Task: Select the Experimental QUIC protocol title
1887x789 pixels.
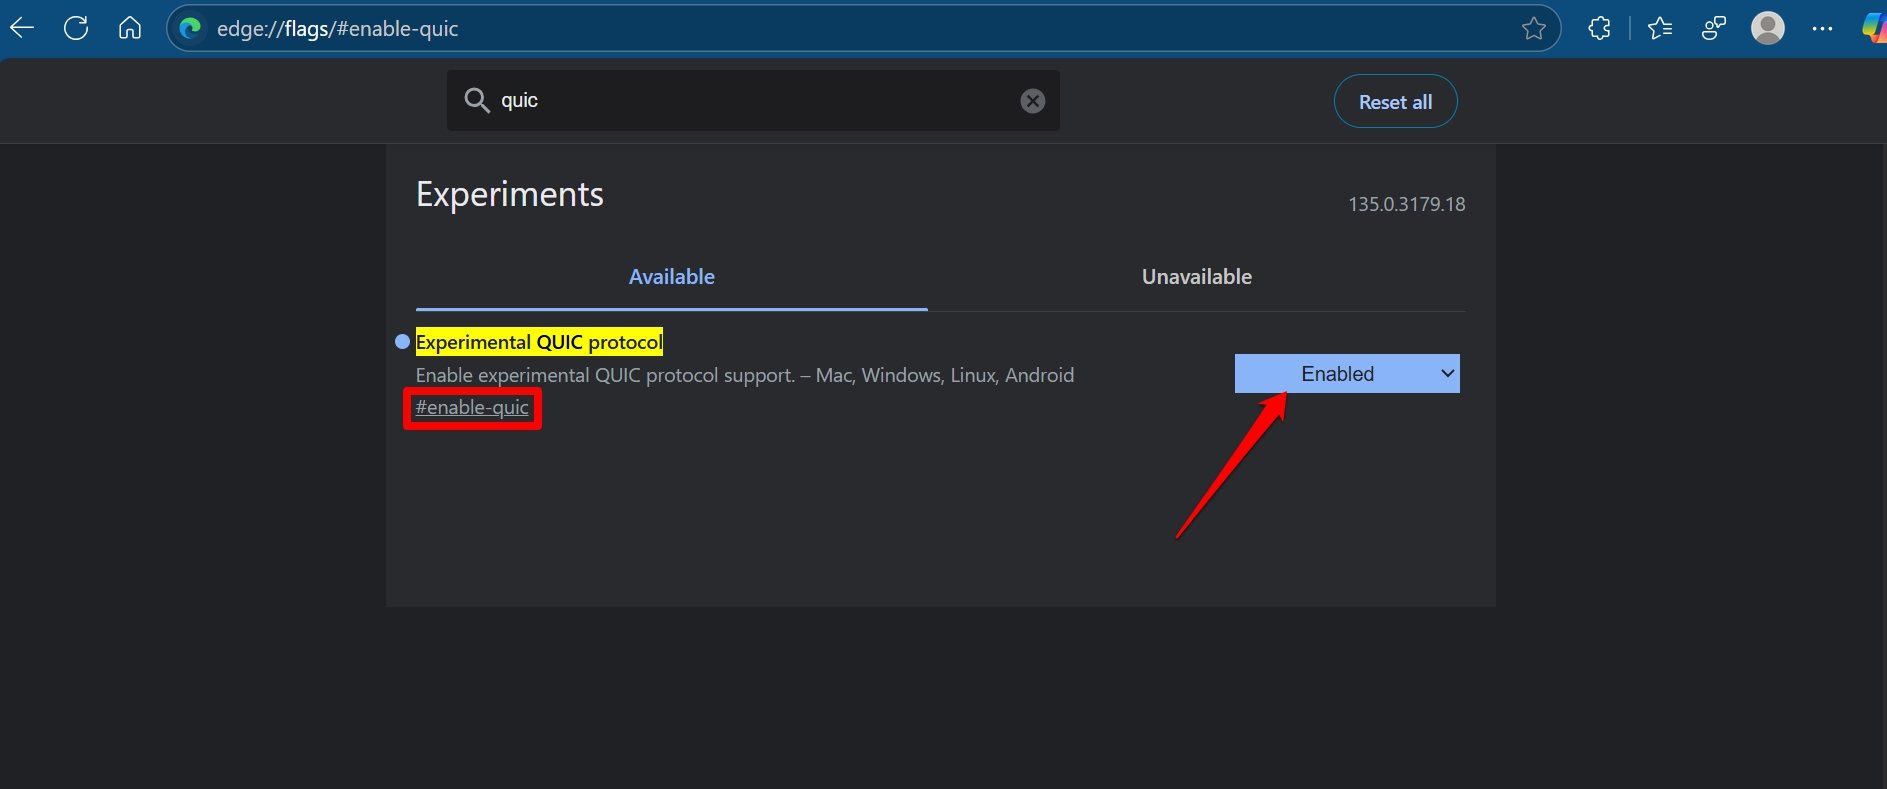Action: [x=539, y=342]
